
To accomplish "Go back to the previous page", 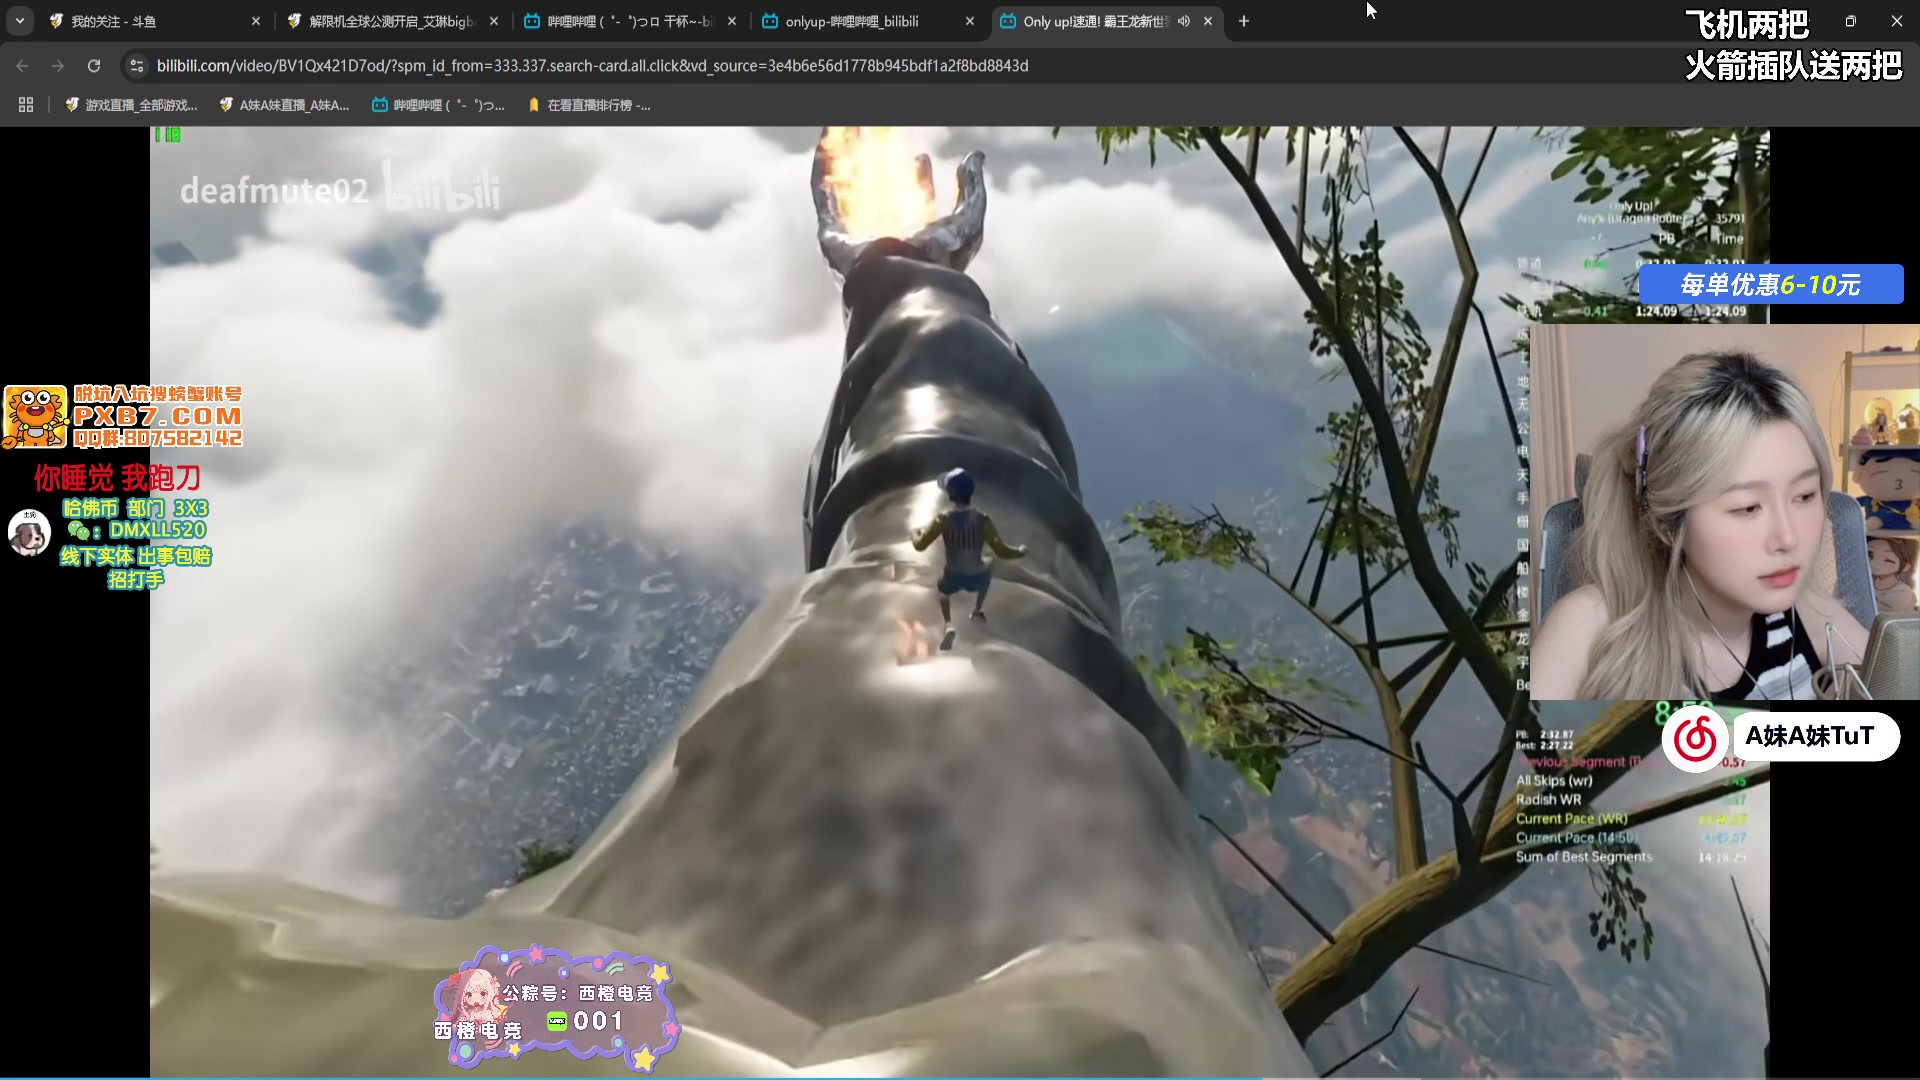I will [22, 66].
